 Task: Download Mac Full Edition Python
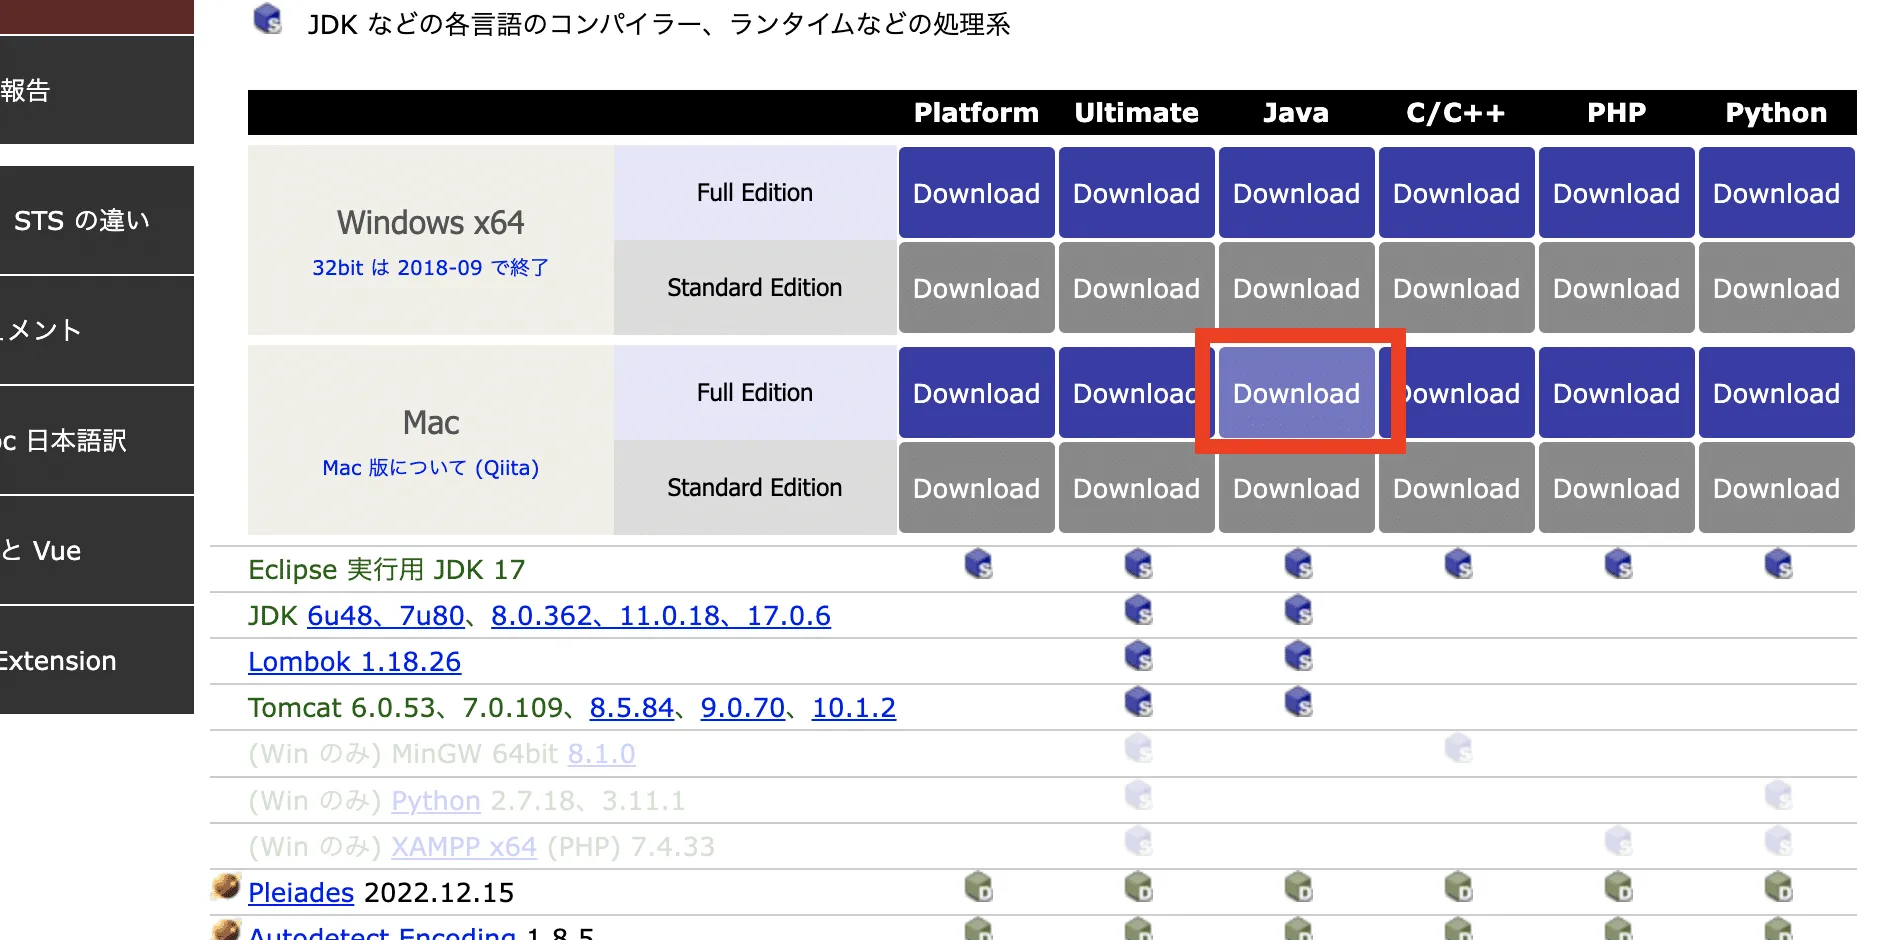(x=1777, y=393)
